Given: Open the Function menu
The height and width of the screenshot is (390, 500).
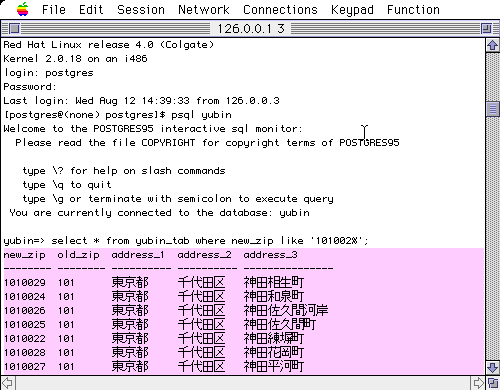Looking at the screenshot, I should pos(413,10).
